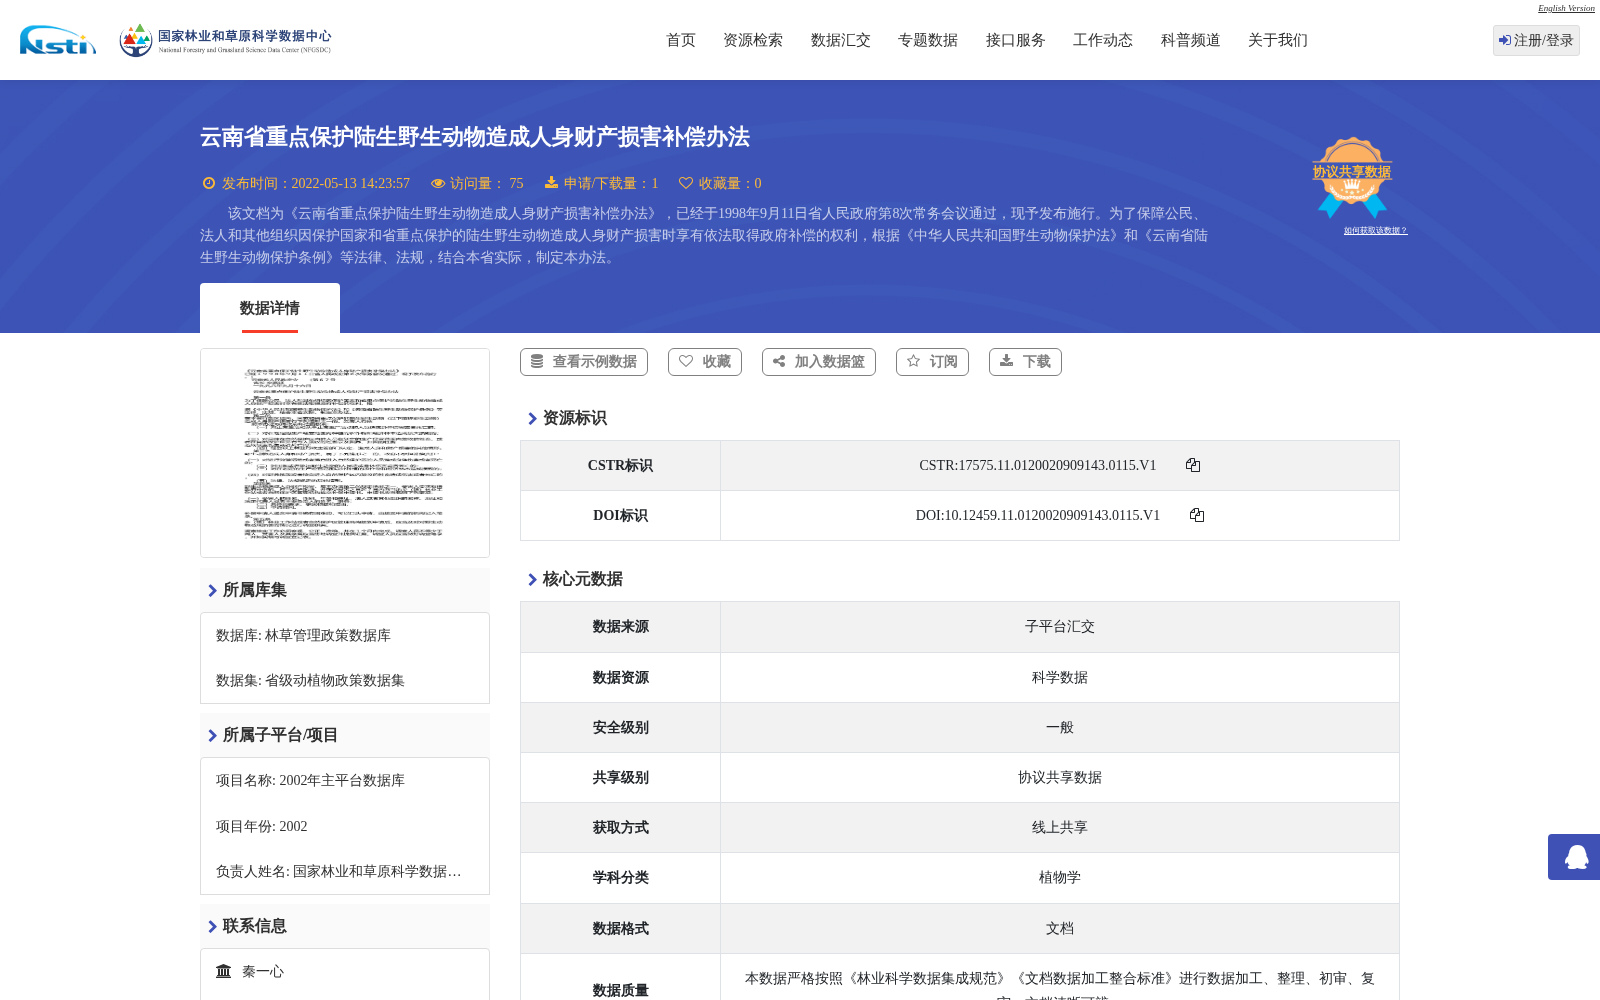Click the 订阅 button
The width and height of the screenshot is (1600, 1000).
pos(933,362)
